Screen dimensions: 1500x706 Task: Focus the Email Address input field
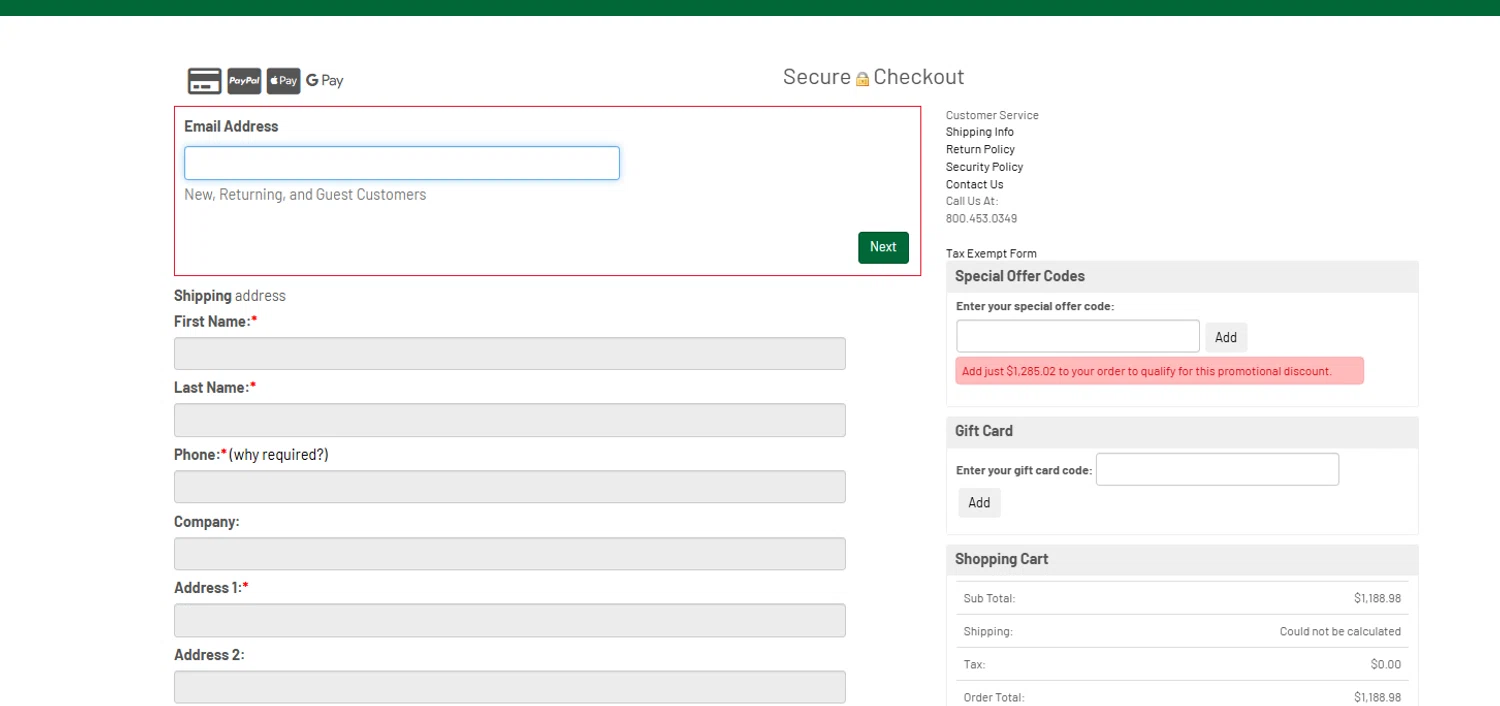[x=402, y=163]
